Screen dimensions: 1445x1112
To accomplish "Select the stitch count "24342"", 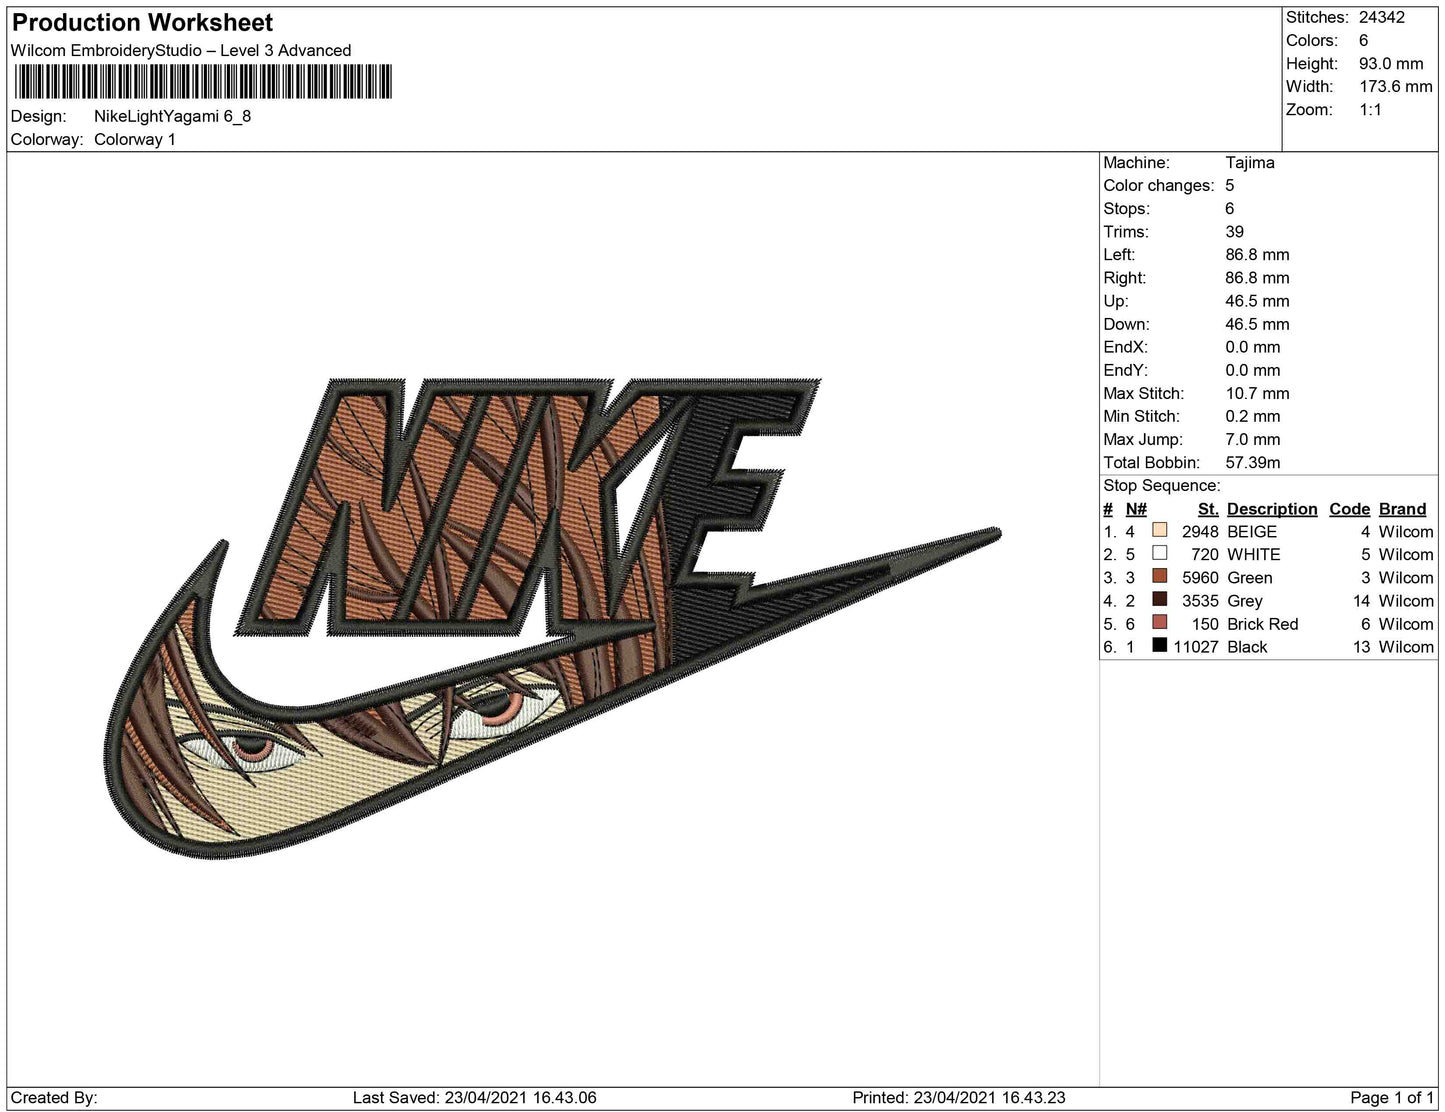I will (1381, 17).
